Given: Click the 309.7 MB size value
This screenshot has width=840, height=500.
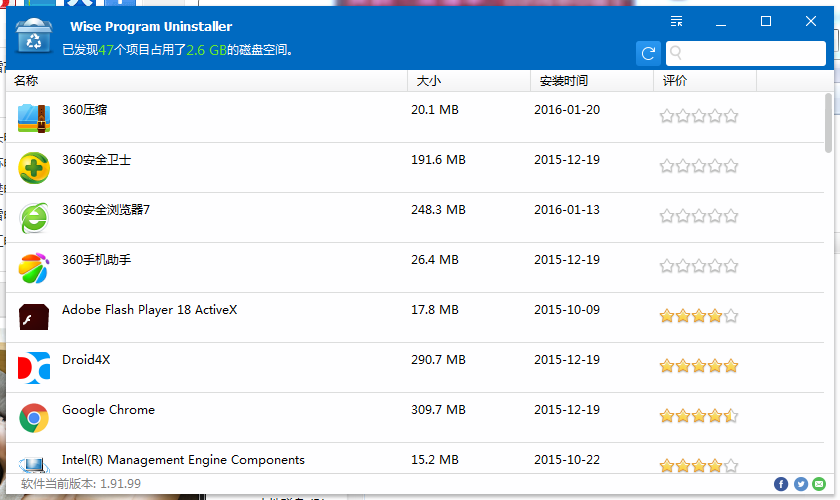Looking at the screenshot, I should tap(438, 410).
